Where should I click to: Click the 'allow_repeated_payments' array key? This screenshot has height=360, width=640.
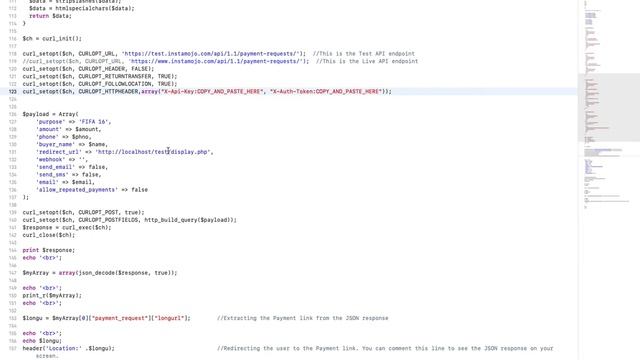click(x=77, y=190)
